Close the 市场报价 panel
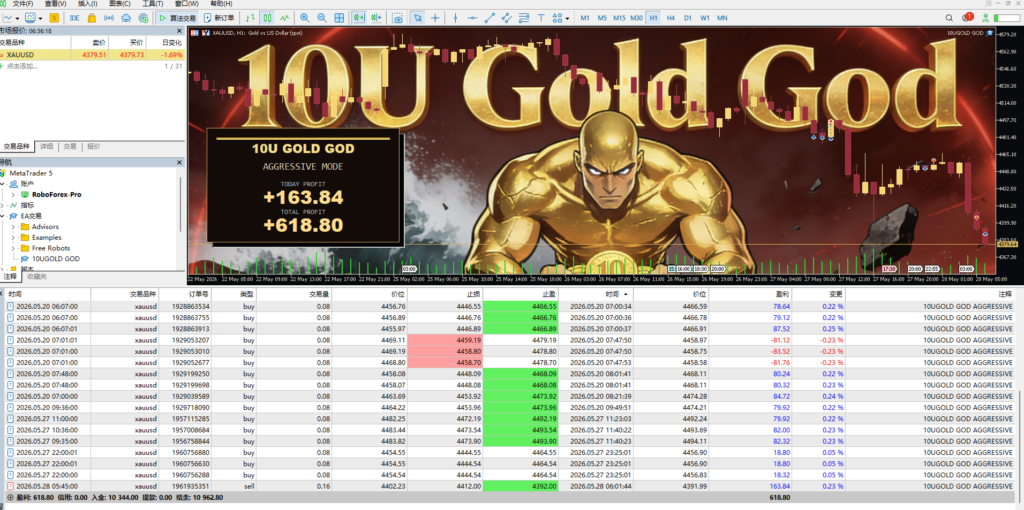This screenshot has height=510, width=1024. (180, 31)
